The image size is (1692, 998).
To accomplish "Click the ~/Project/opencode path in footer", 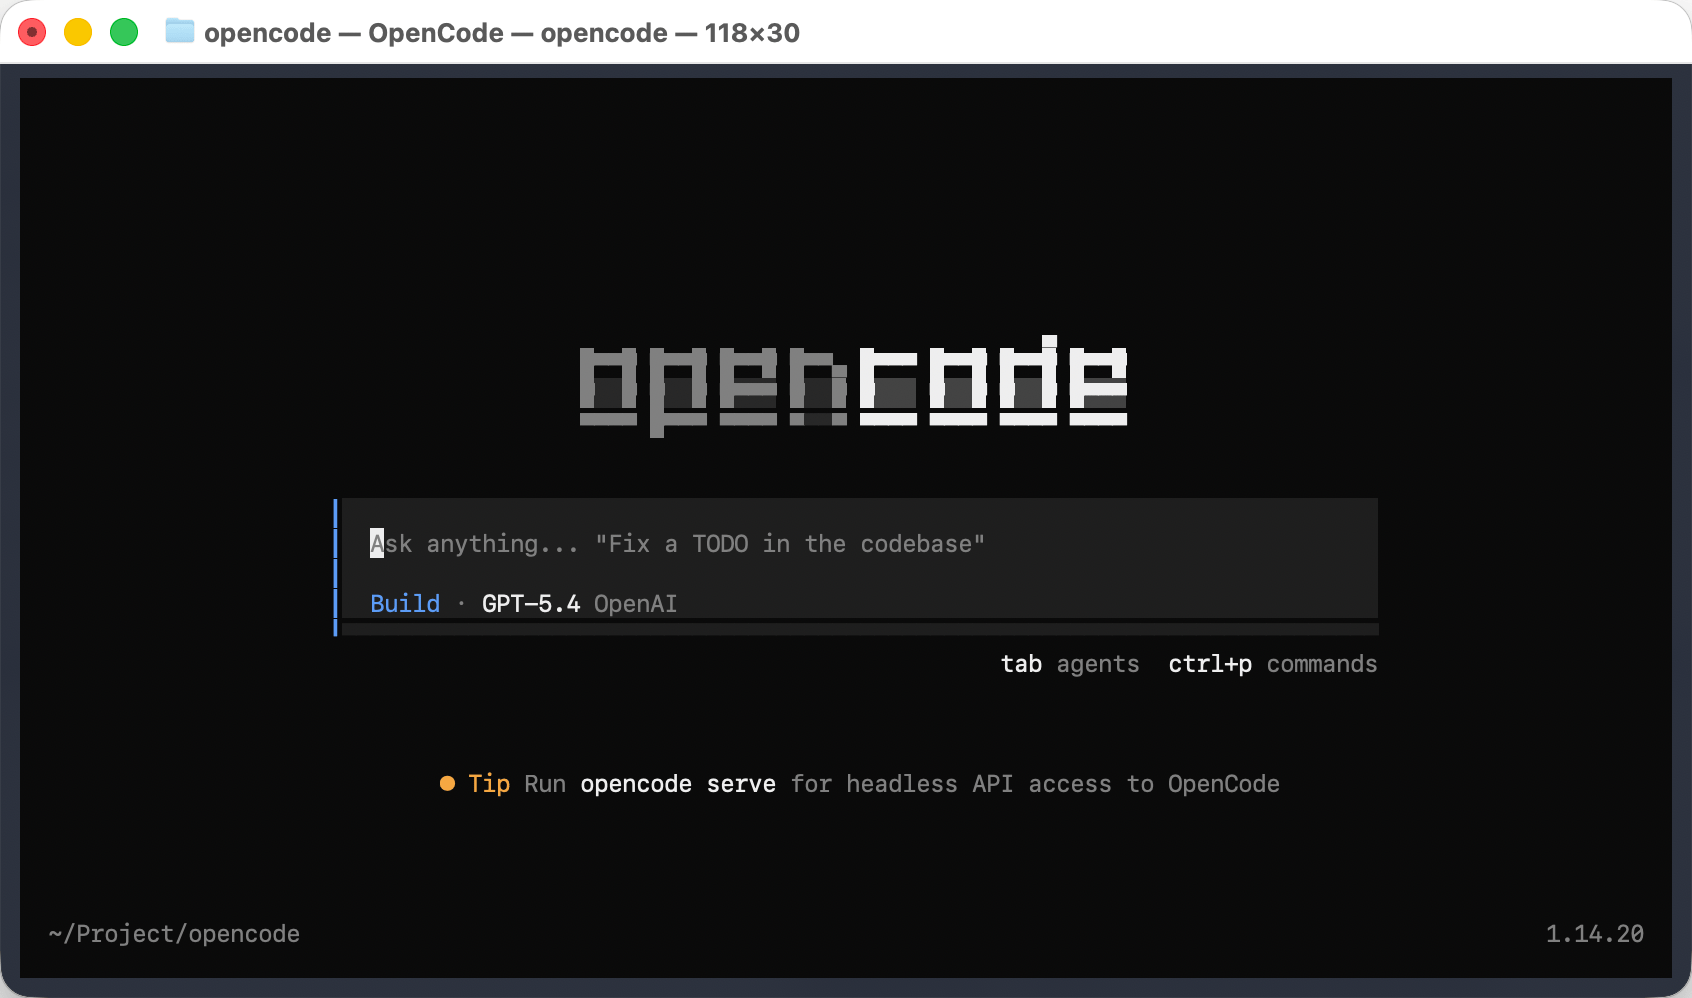I will point(174,934).
